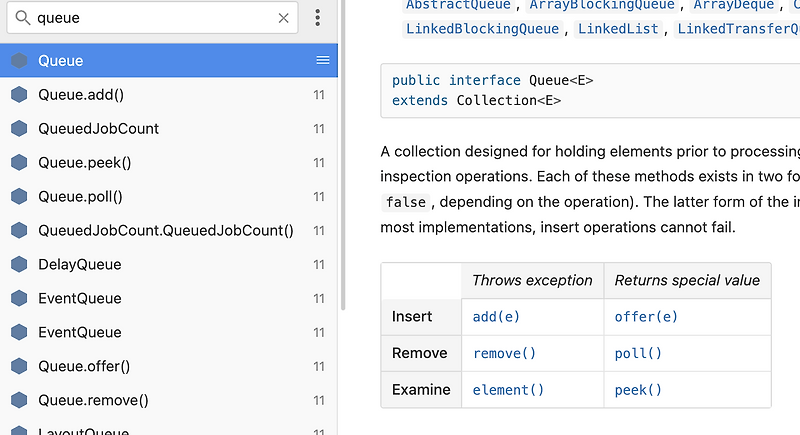Image resolution: width=800 pixels, height=435 pixels.
Task: Open the ArrayBlockingQueue class link
Action: click(601, 5)
